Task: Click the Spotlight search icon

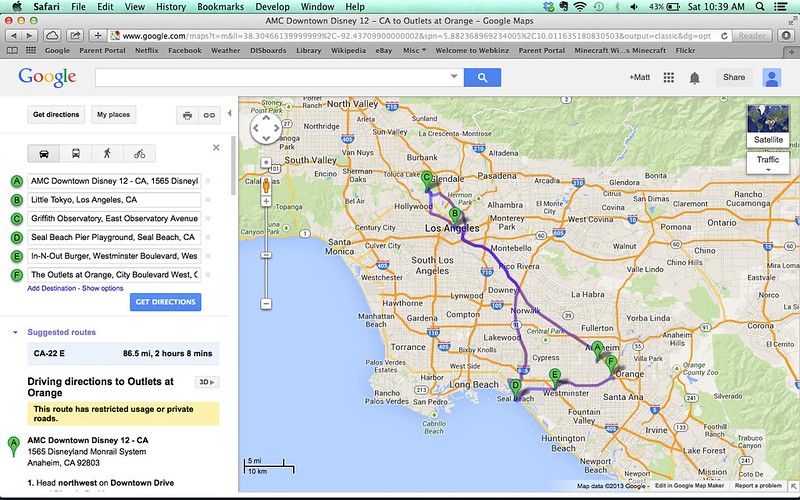Action: pos(760,7)
